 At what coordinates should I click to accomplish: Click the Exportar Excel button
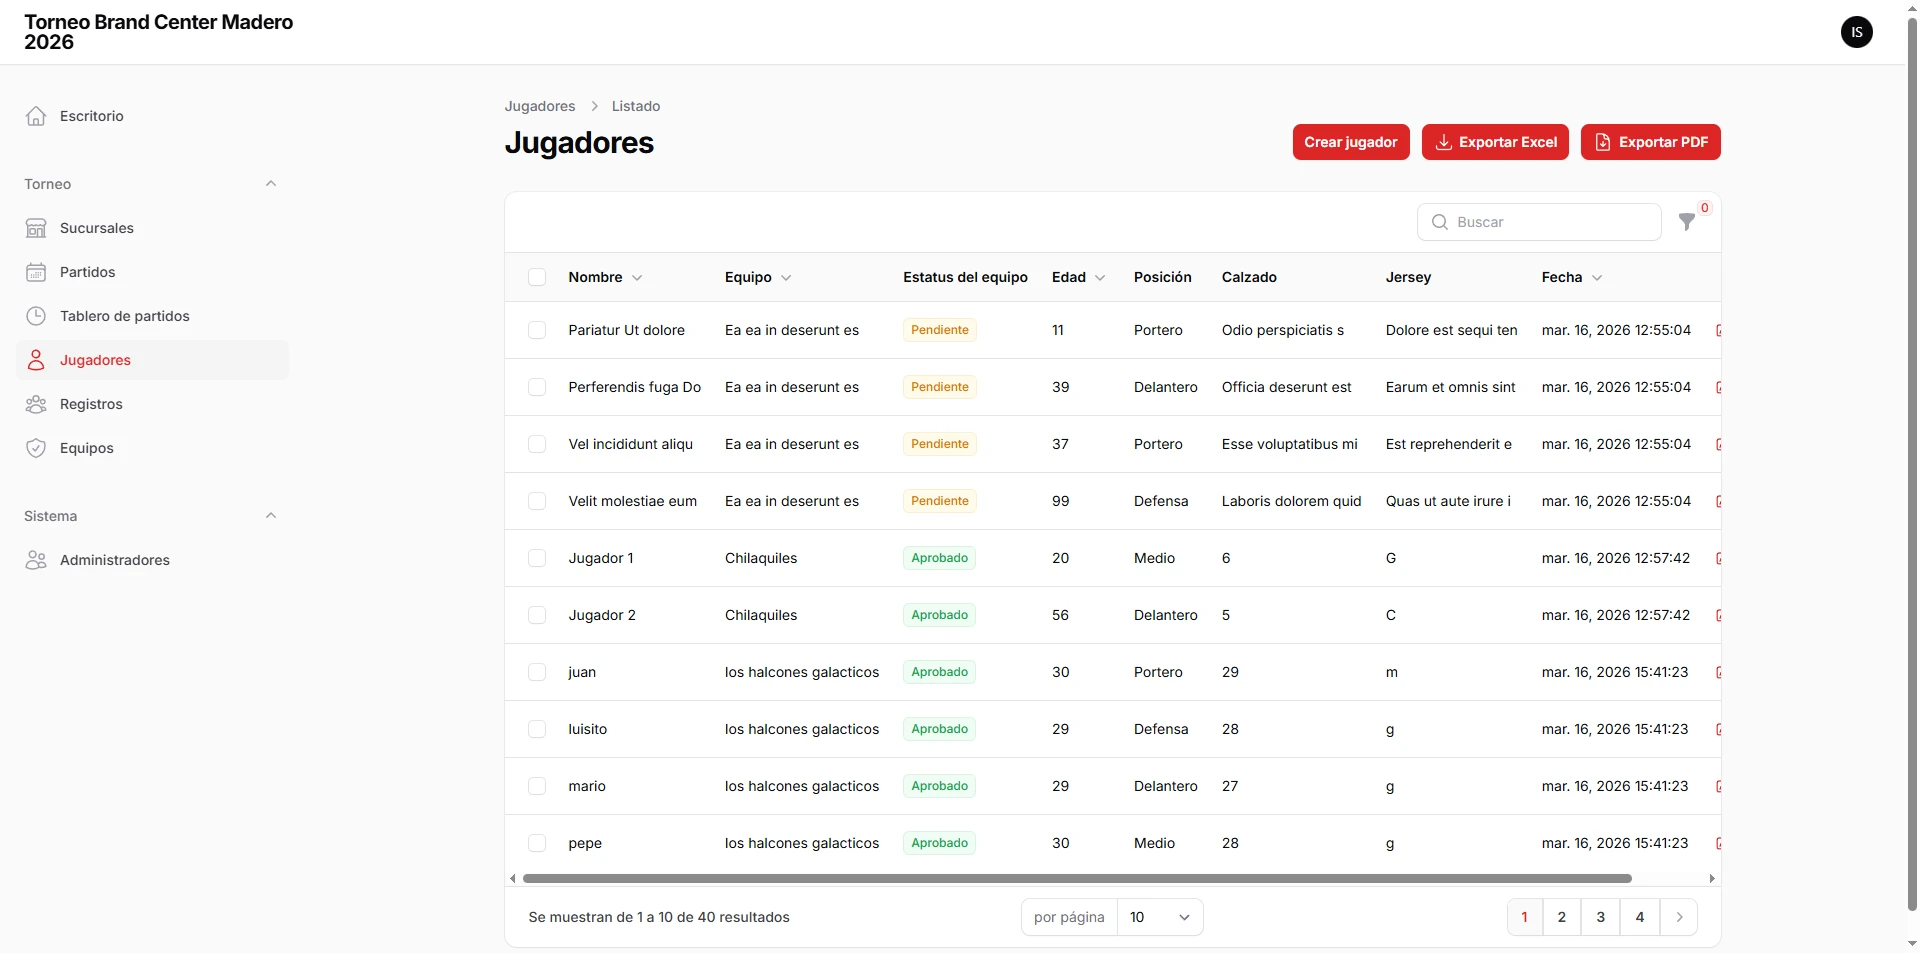1496,142
